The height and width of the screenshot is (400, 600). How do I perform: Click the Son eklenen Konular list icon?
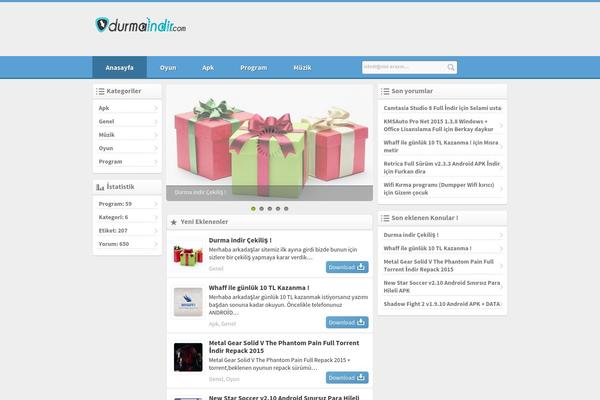385,218
